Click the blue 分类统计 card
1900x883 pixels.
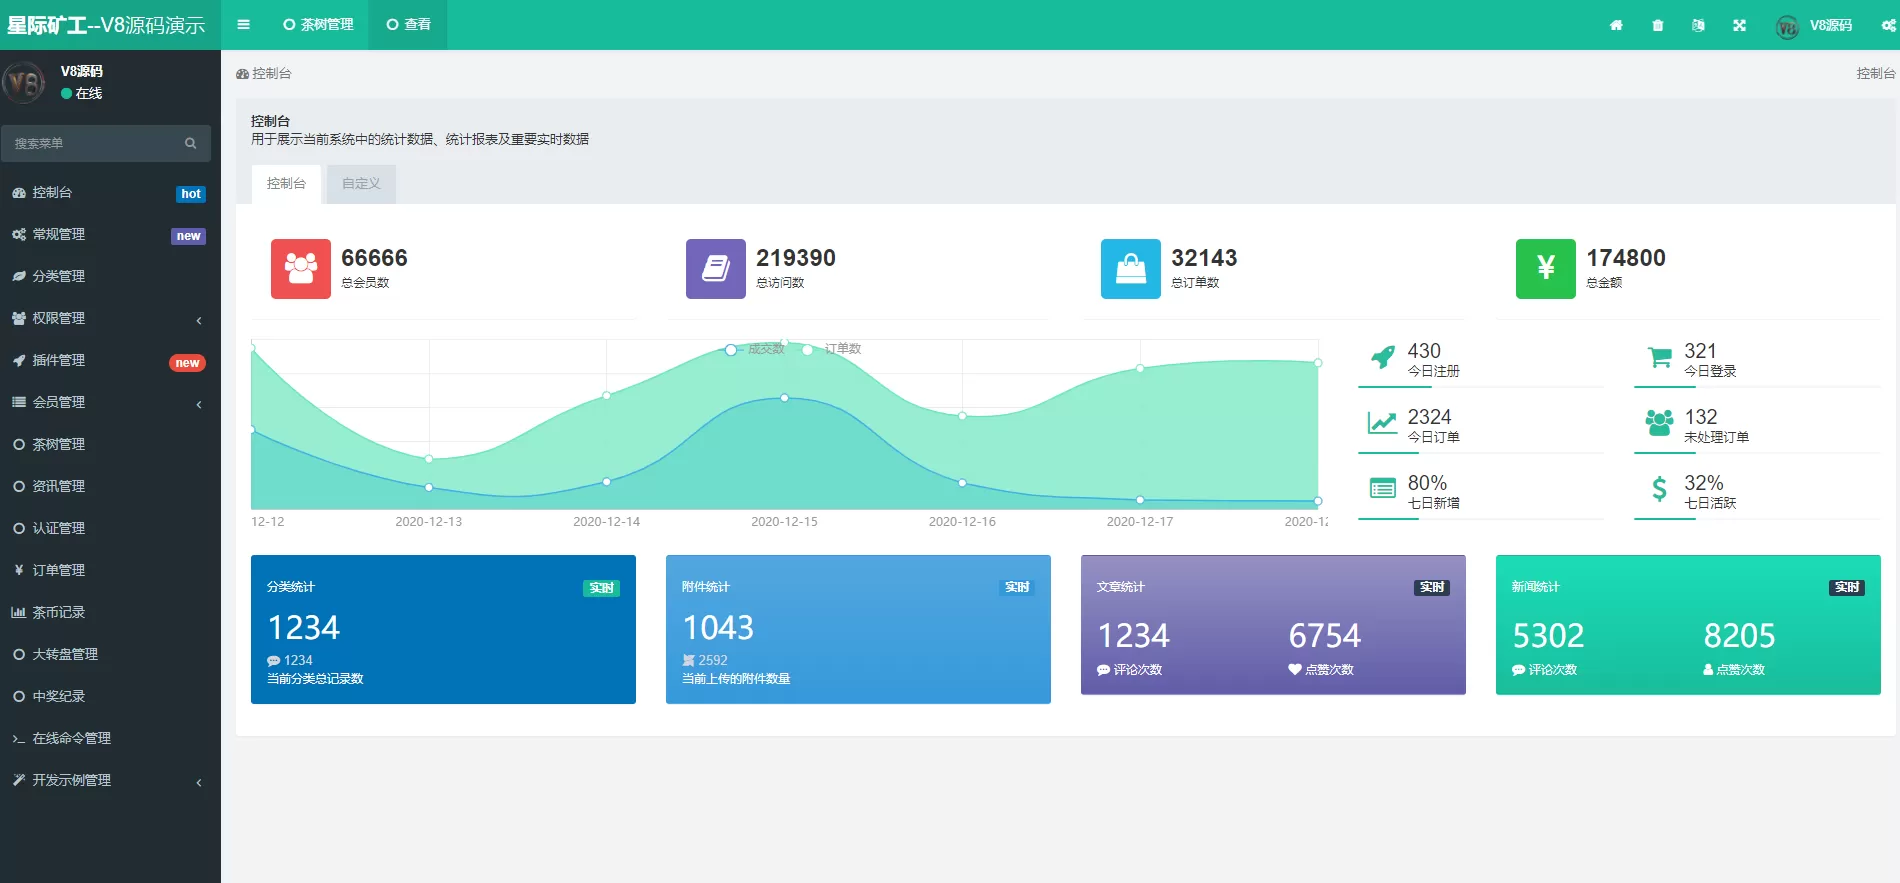click(443, 629)
